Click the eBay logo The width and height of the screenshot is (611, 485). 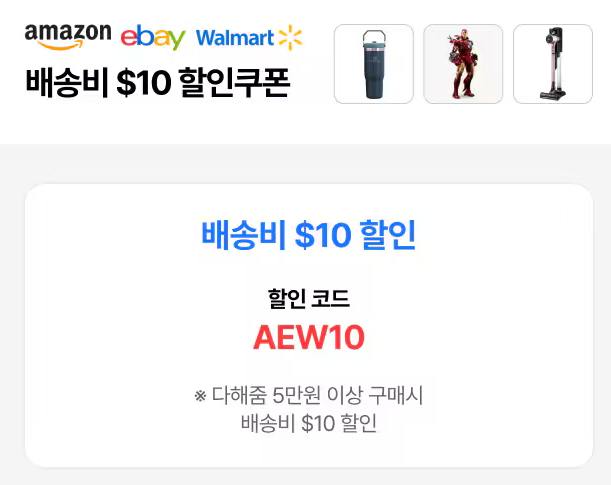point(153,38)
